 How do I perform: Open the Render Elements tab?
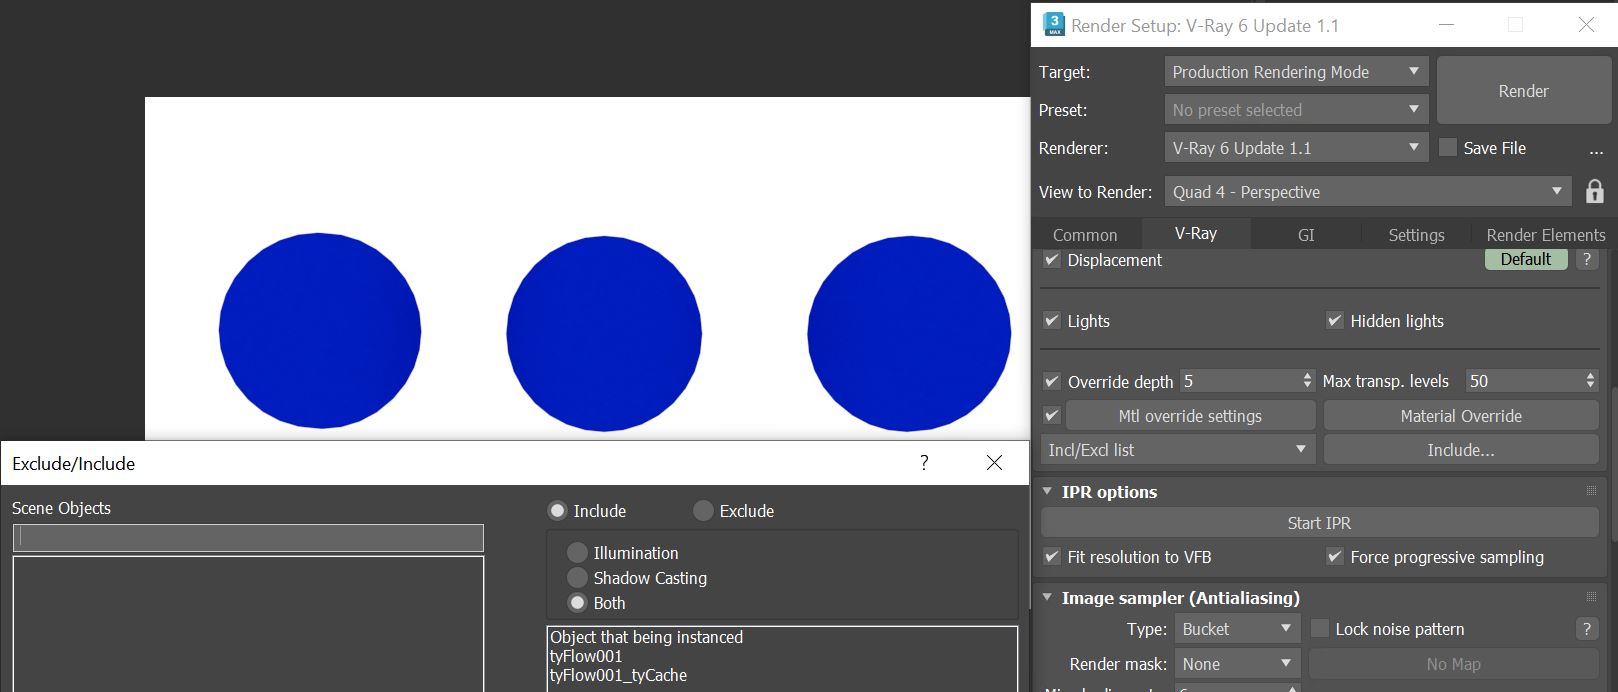[x=1545, y=235]
